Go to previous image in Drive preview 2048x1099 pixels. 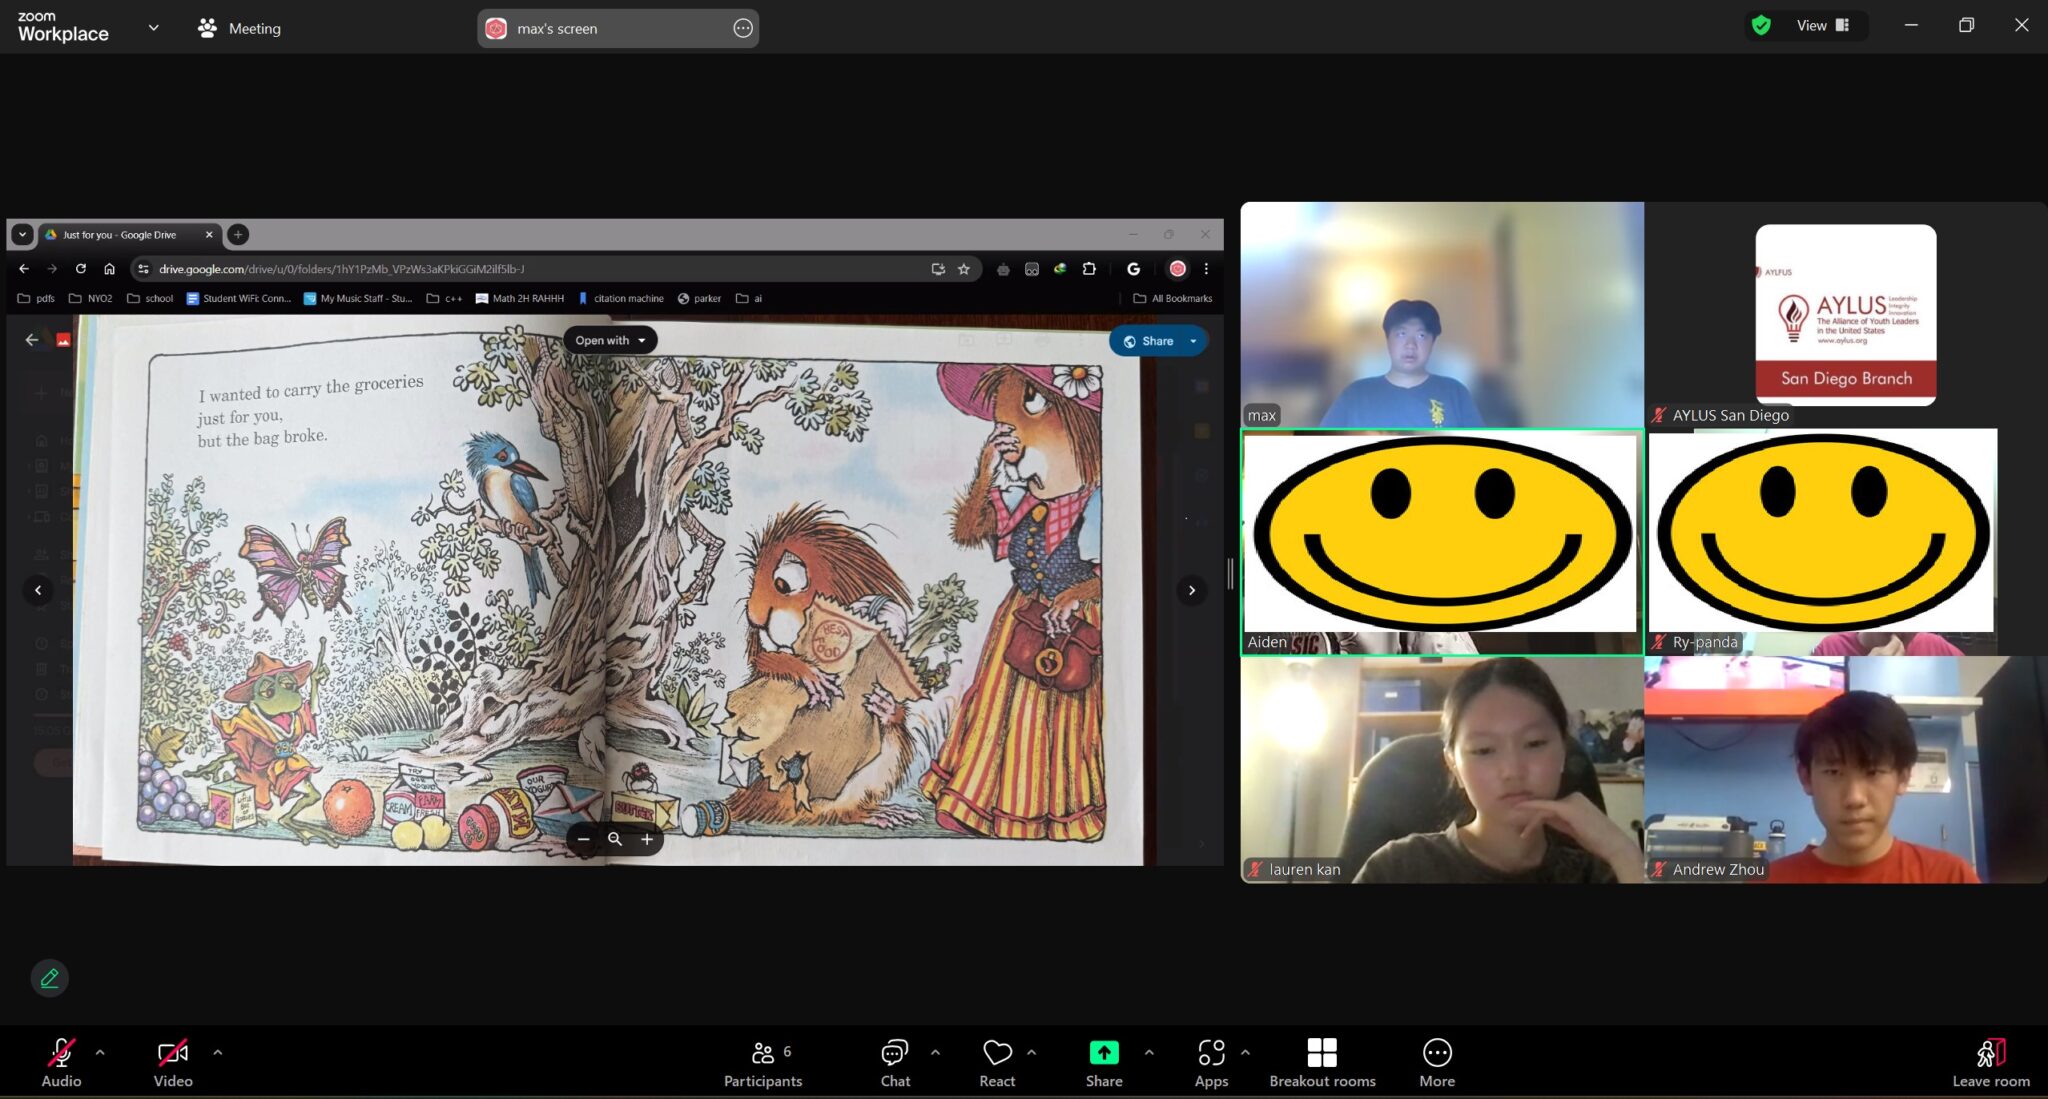coord(38,590)
